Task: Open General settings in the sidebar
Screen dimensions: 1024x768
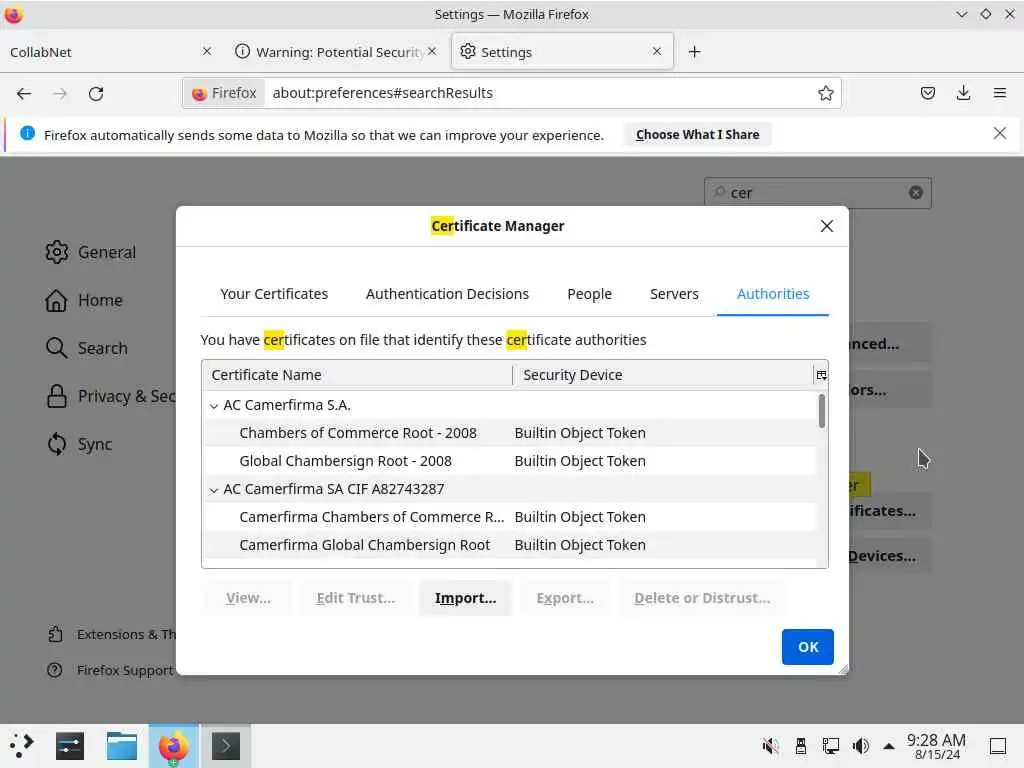Action: coord(91,252)
